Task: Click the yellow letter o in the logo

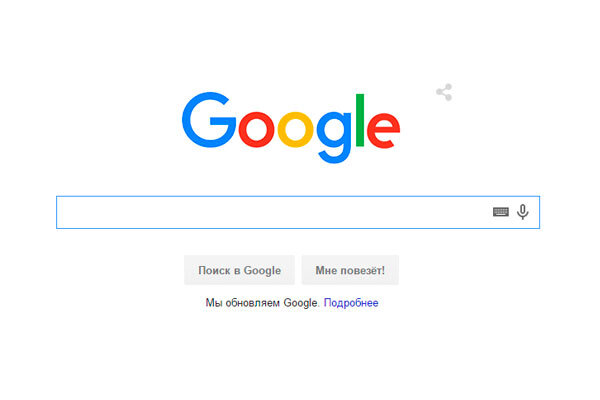Action: click(x=295, y=130)
